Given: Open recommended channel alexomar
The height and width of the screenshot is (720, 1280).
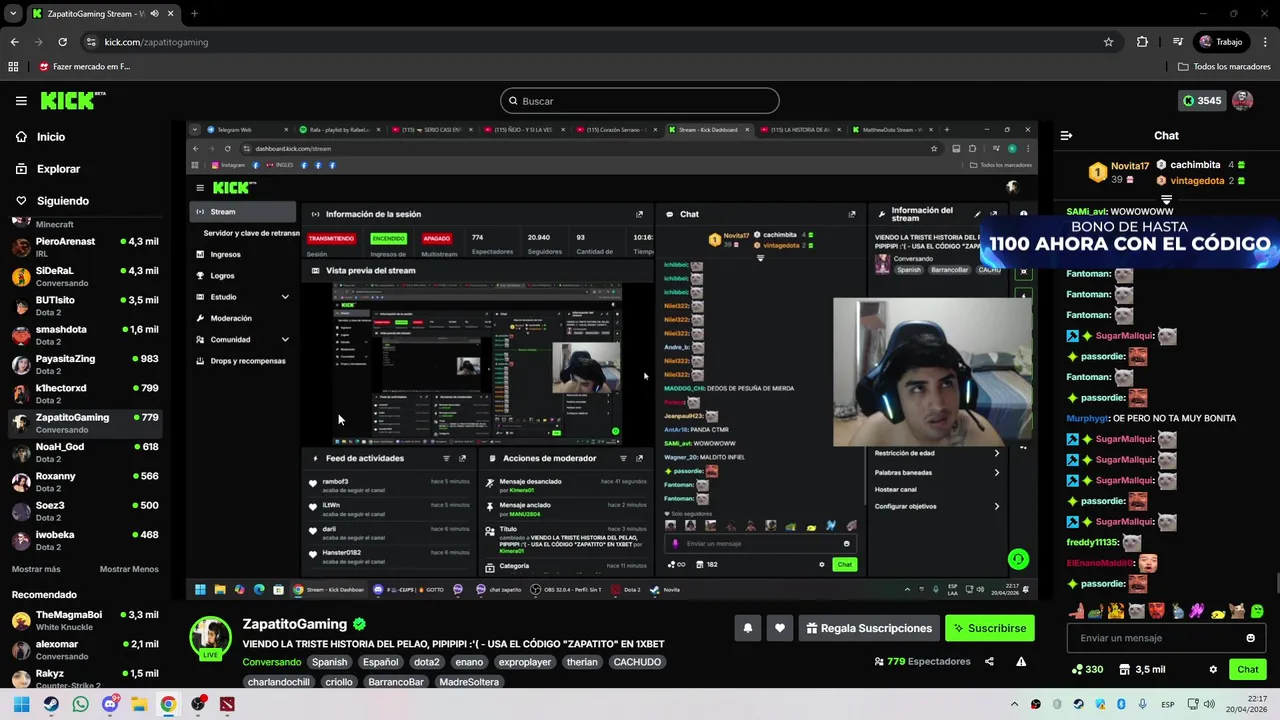Looking at the screenshot, I should (86, 649).
